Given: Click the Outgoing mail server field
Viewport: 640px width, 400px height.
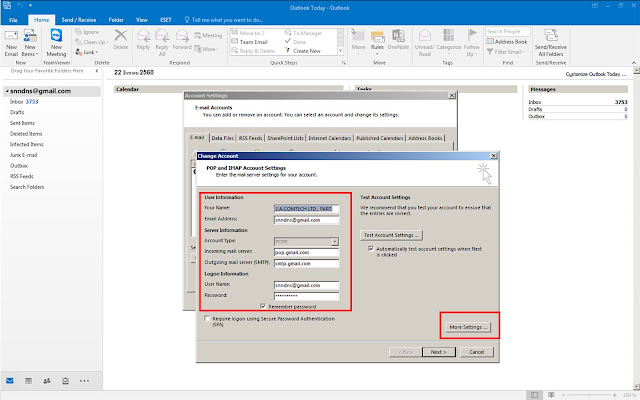Looking at the screenshot, I should 306,264.
